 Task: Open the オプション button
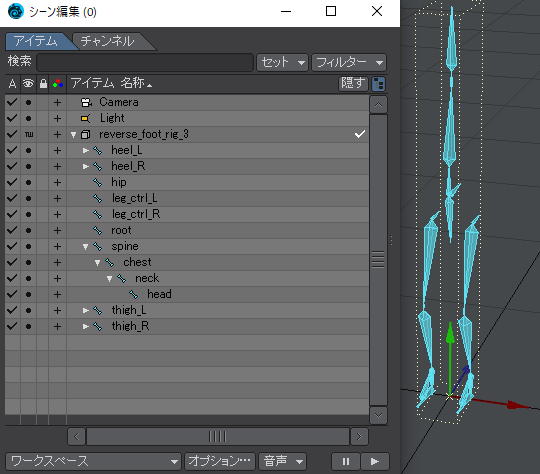click(220, 461)
